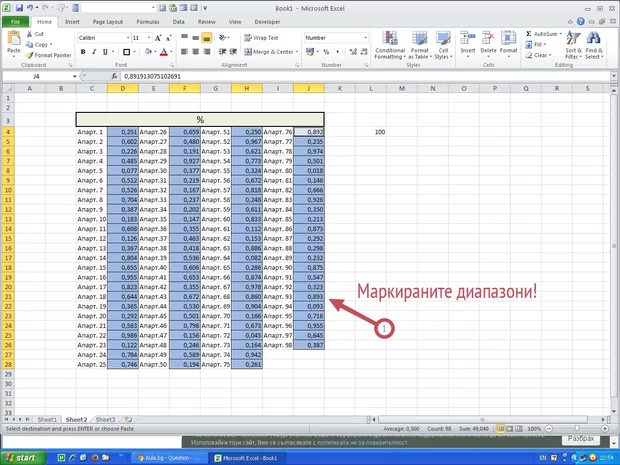Toggle Bottom Align button

point(206,38)
